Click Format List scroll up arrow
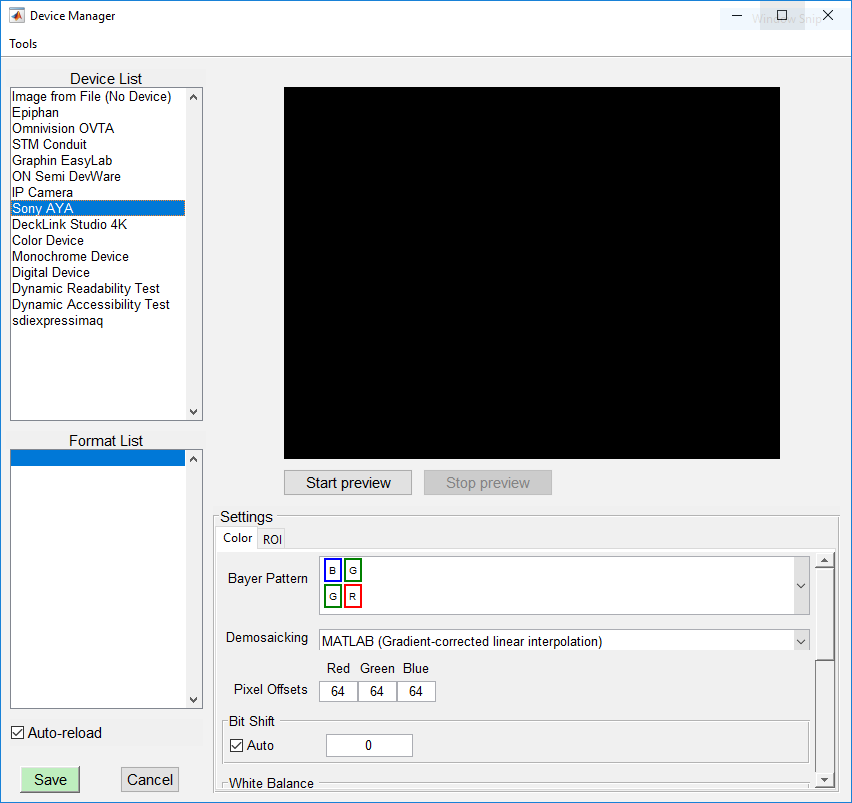 [x=193, y=460]
